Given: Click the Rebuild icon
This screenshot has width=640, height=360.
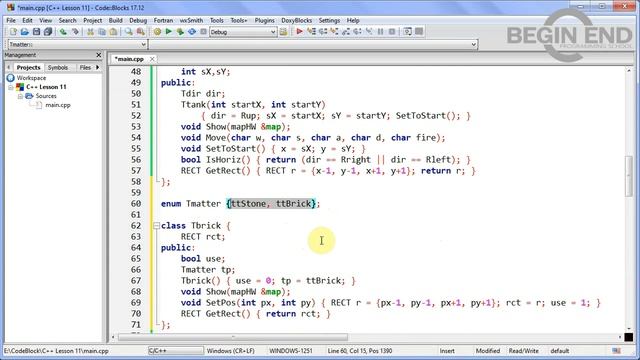Looking at the screenshot, I should pos(192,32).
